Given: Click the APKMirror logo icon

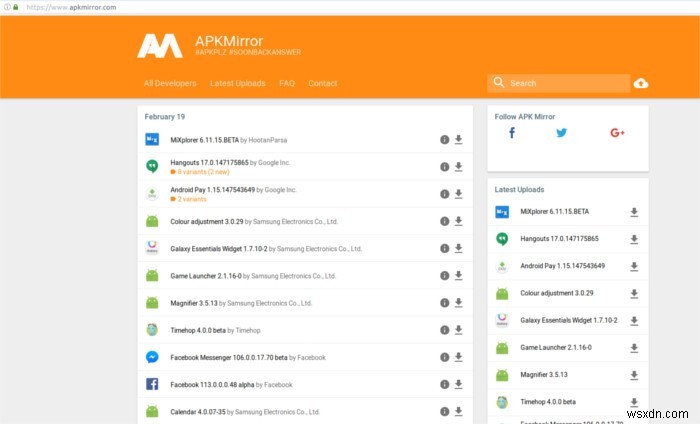Looking at the screenshot, I should 160,46.
